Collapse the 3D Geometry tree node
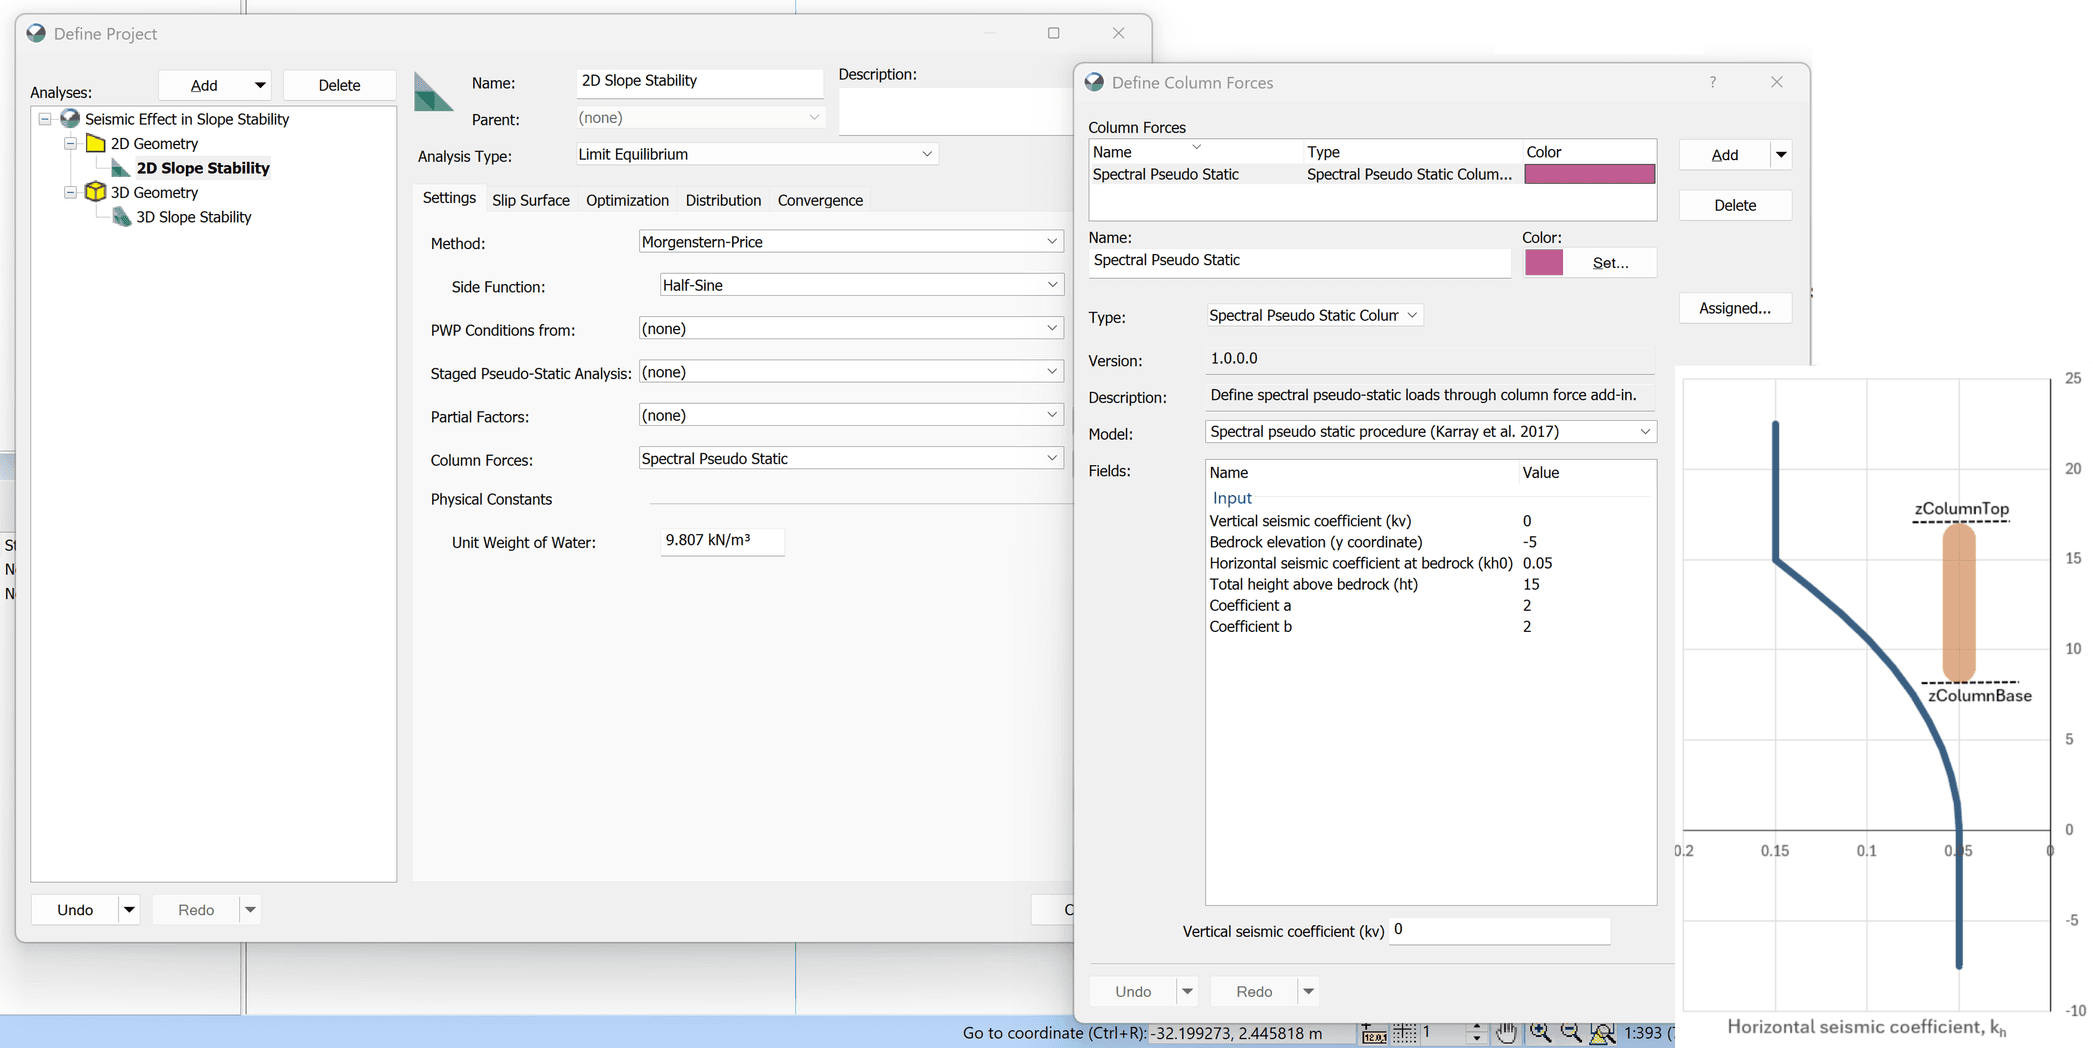 [70, 192]
